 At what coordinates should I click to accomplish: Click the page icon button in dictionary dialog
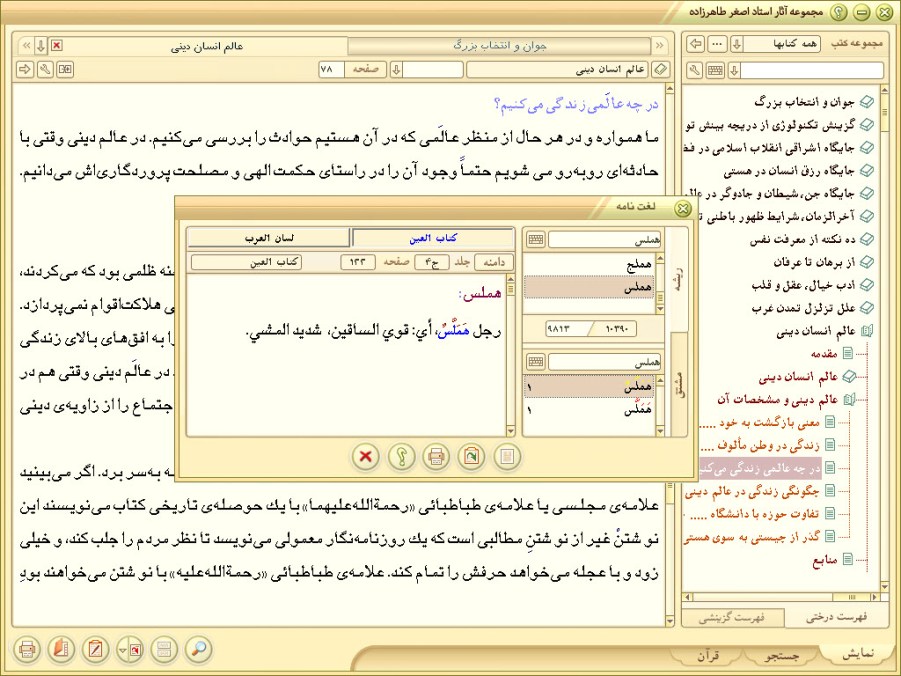[507, 456]
